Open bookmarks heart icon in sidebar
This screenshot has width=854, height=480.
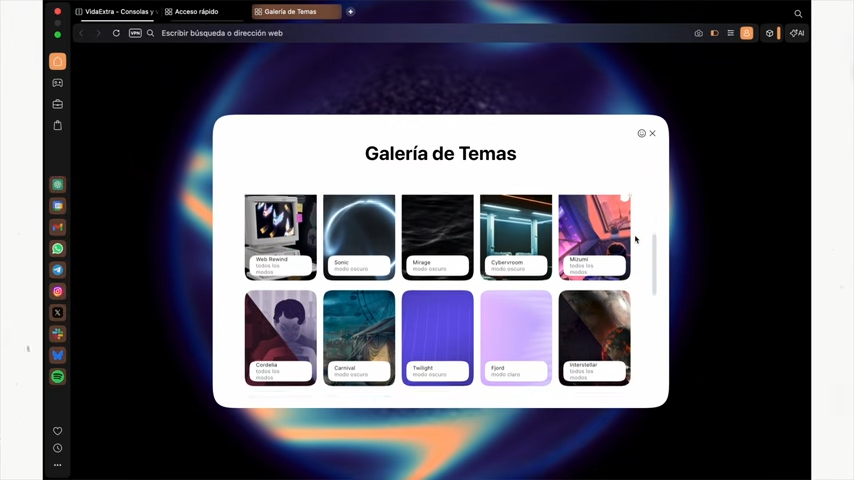(x=58, y=431)
